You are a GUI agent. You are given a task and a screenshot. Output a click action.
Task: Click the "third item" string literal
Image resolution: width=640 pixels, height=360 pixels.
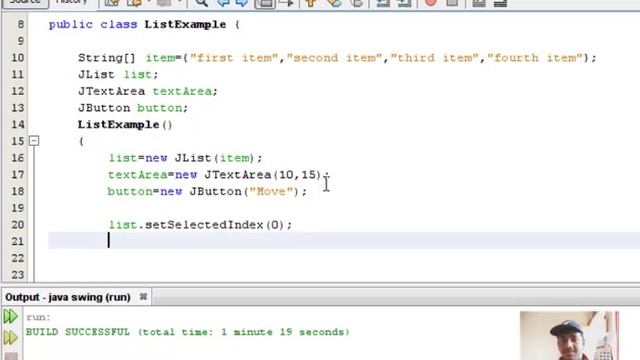[x=435, y=58]
